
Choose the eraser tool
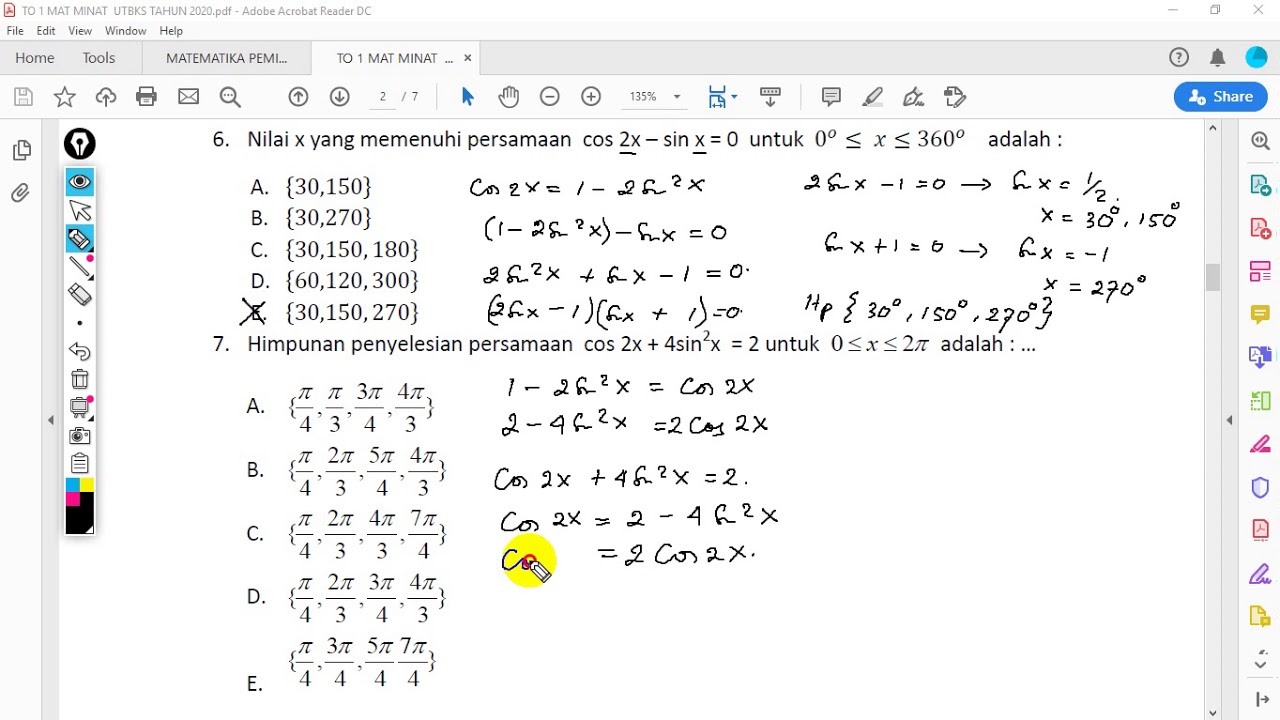(x=80, y=294)
